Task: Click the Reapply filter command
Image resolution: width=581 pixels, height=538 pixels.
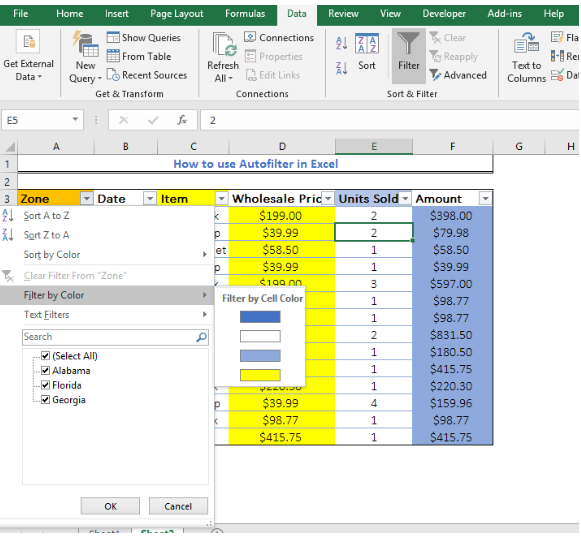Action: point(454,56)
